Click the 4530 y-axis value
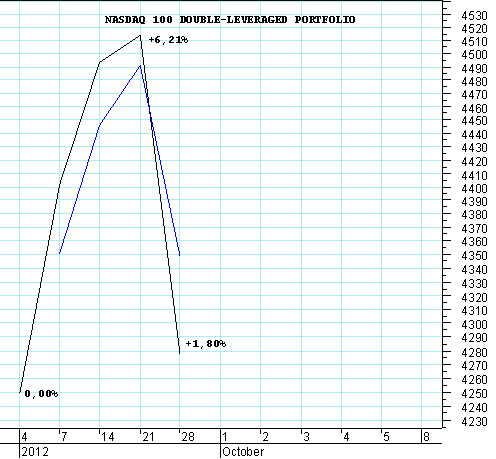This screenshot has height=459, width=496. coord(474,15)
